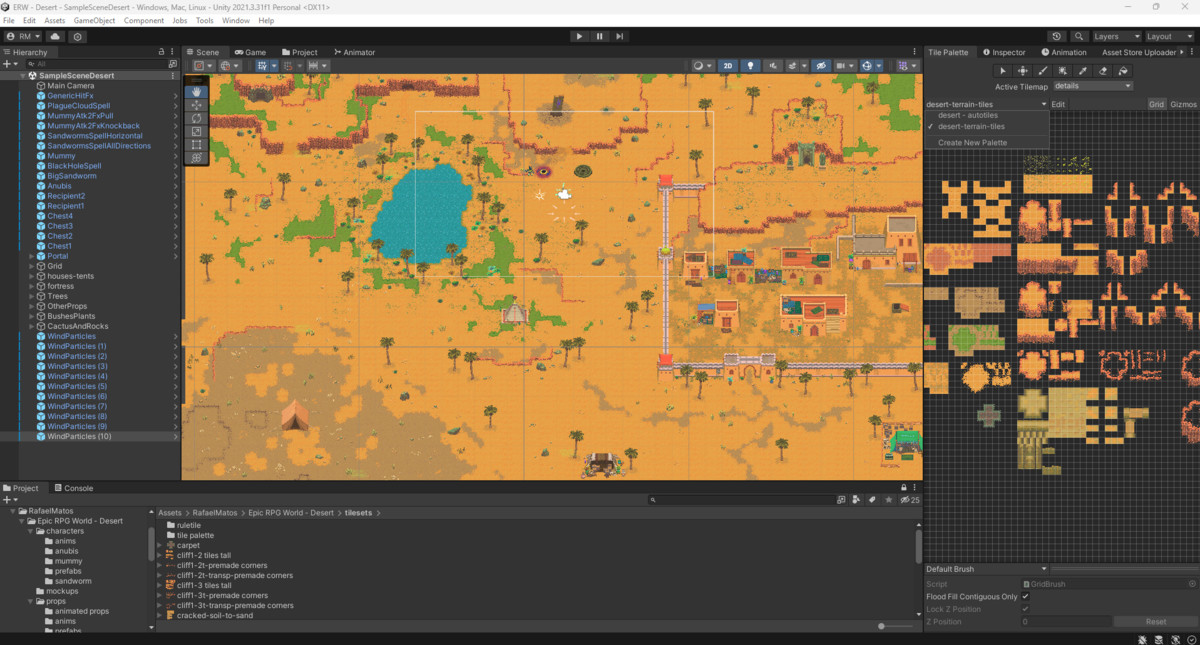
Task: Pick the Tile Palette Select tool
Action: pyautogui.click(x=1003, y=70)
